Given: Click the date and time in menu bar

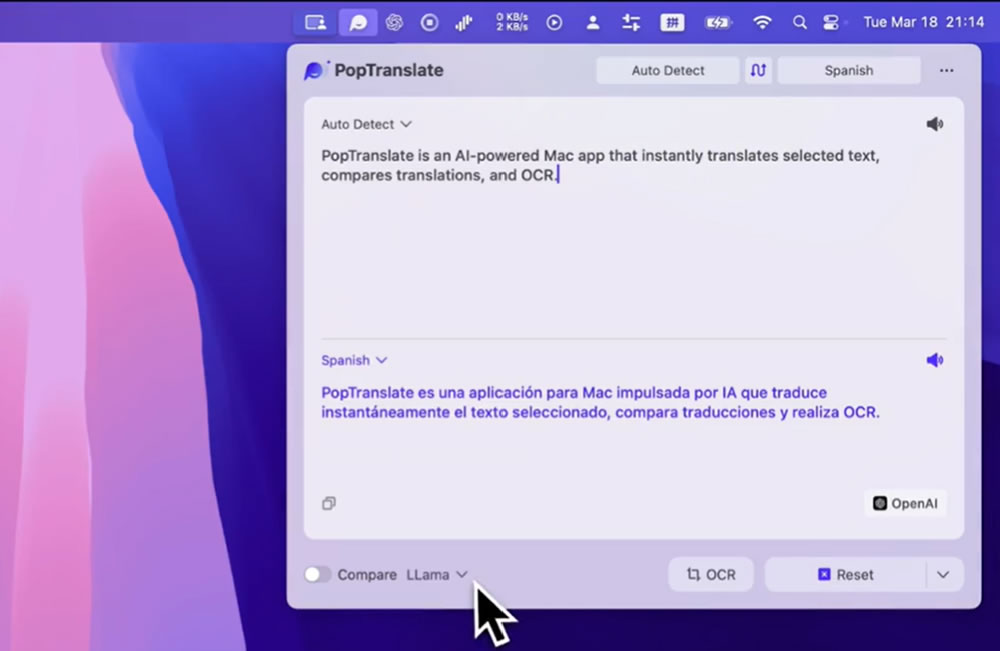Looking at the screenshot, I should (x=923, y=22).
